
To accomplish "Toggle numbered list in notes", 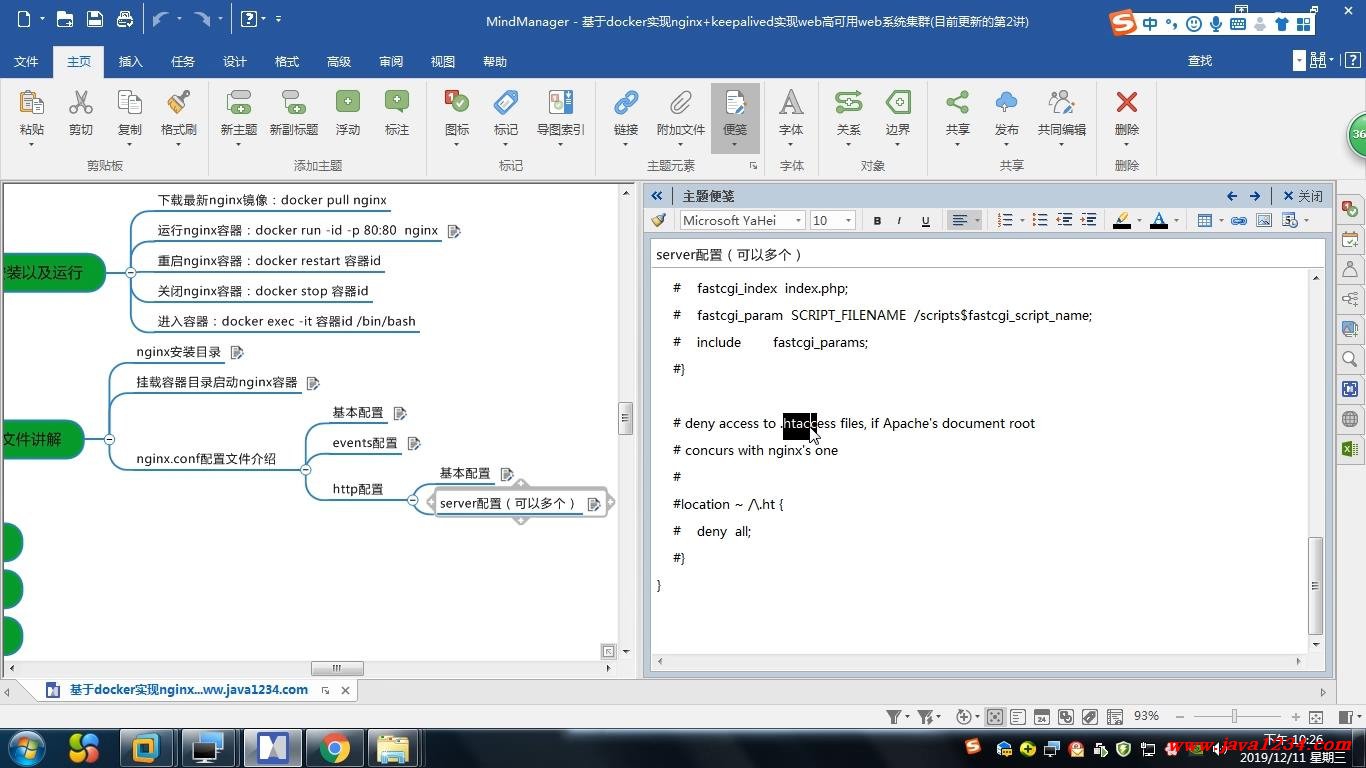I will click(x=1006, y=221).
